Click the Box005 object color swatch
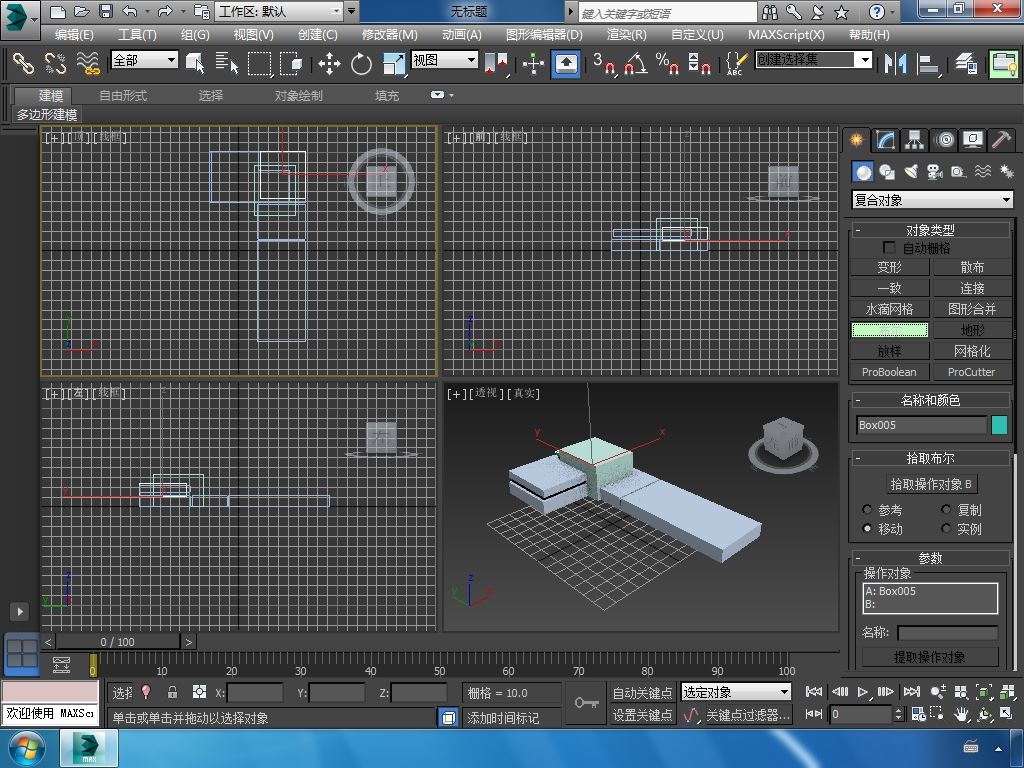 [x=999, y=425]
